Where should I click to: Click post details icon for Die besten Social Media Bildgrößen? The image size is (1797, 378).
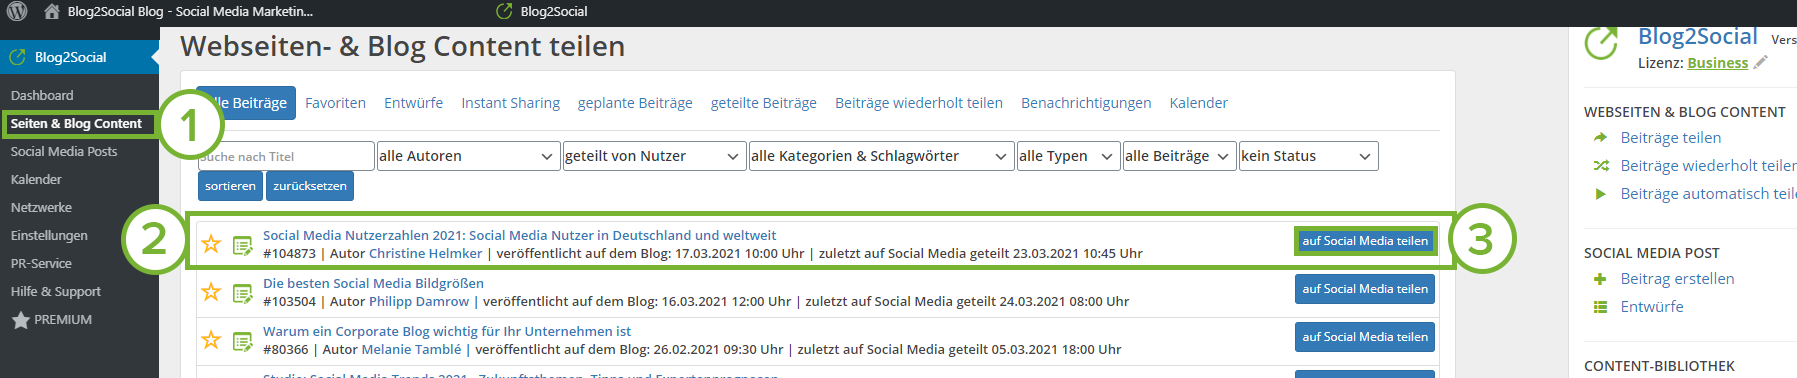pyautogui.click(x=243, y=293)
